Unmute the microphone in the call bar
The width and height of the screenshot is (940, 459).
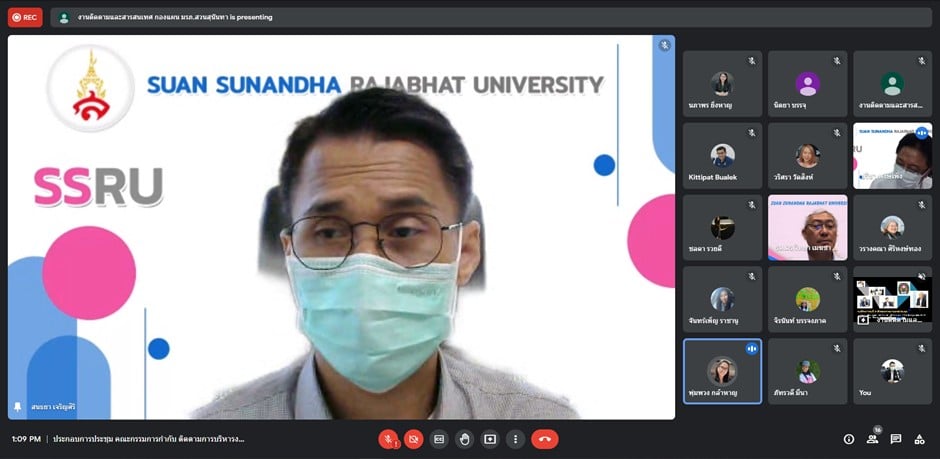pyautogui.click(x=388, y=439)
